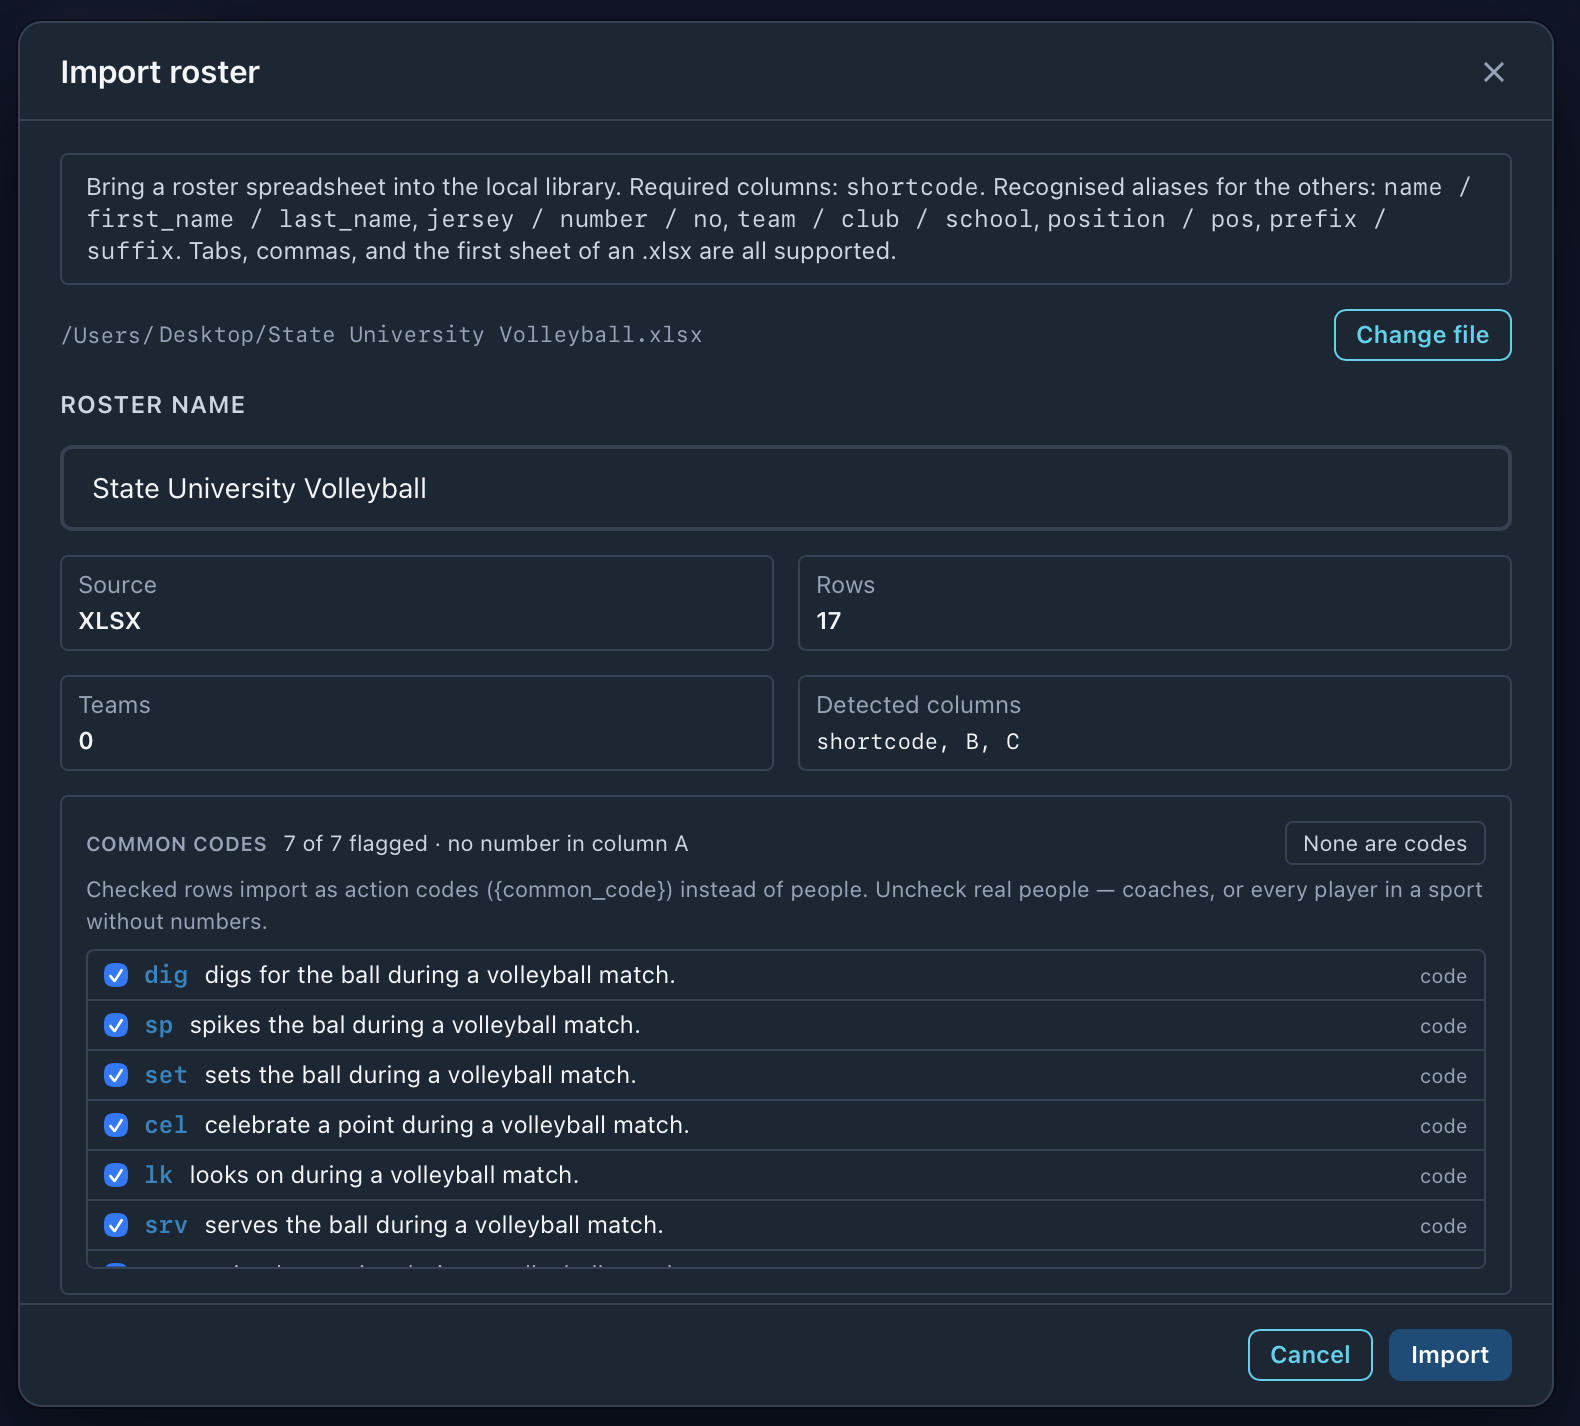Click the Source XLSX info card

tap(416, 603)
